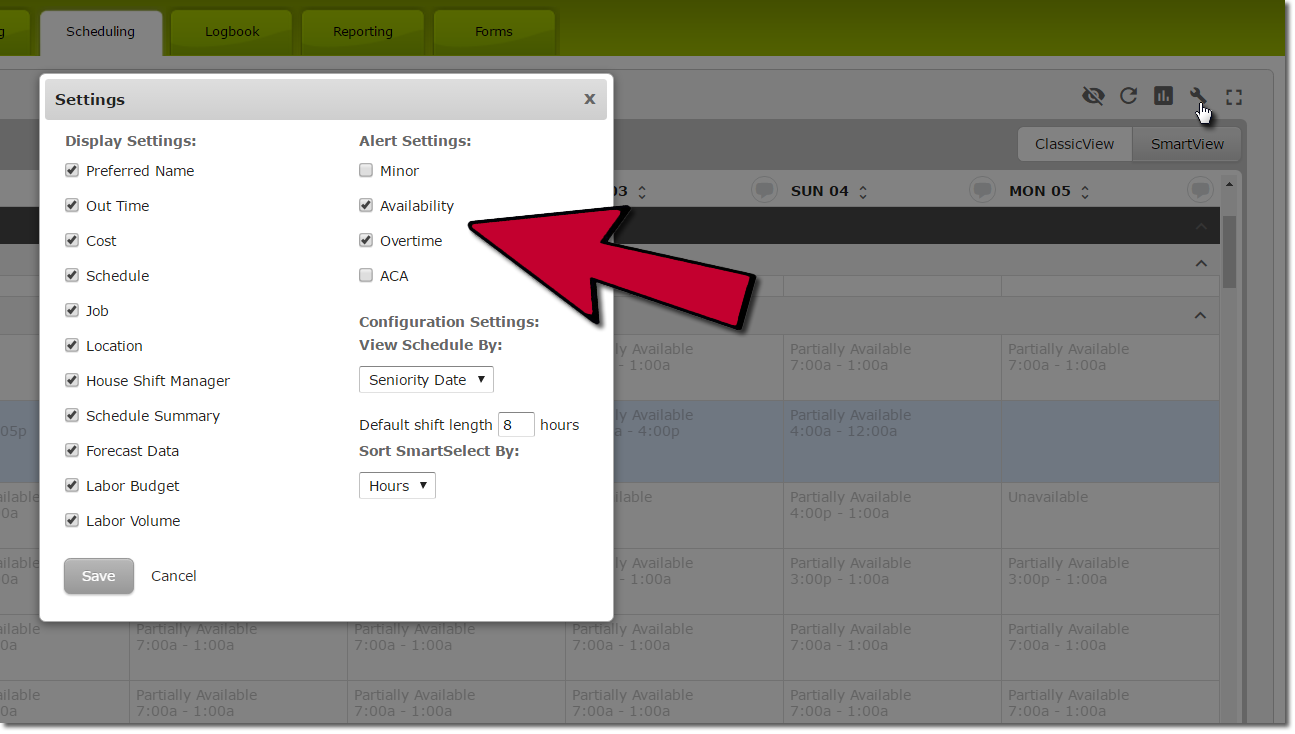Open the bar chart statistics icon
This screenshot has width=1295, height=734.
coord(1163,96)
